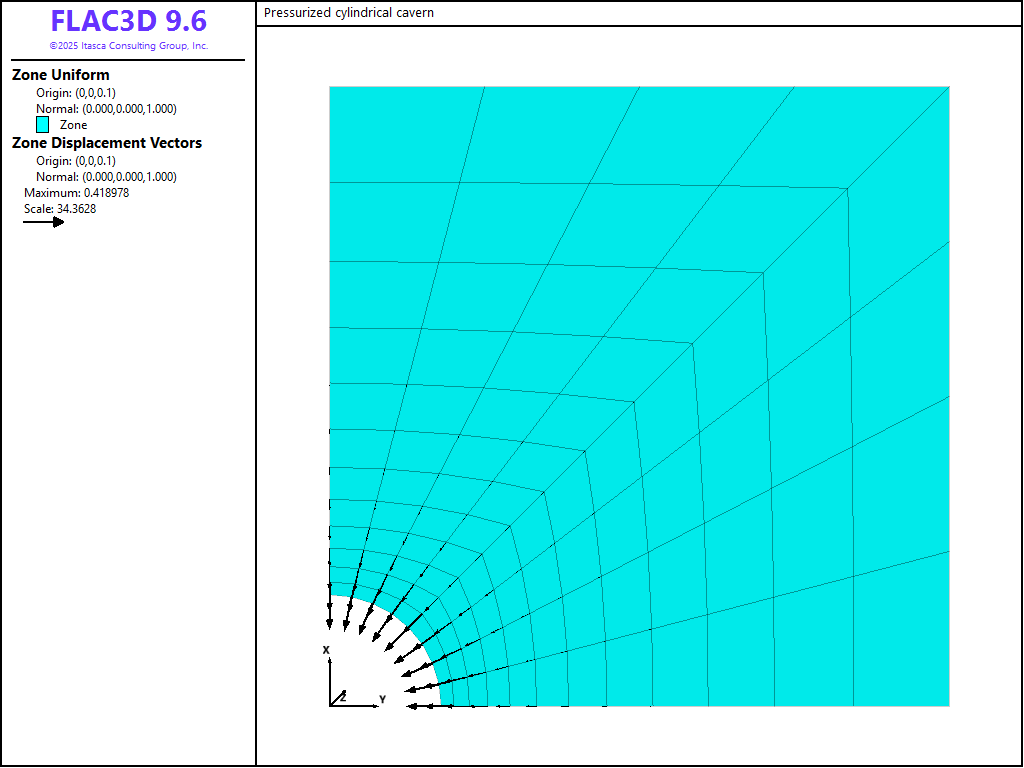The image size is (1024, 768).
Task: Select the Normal line under Zone Uniform
Action: (x=106, y=109)
